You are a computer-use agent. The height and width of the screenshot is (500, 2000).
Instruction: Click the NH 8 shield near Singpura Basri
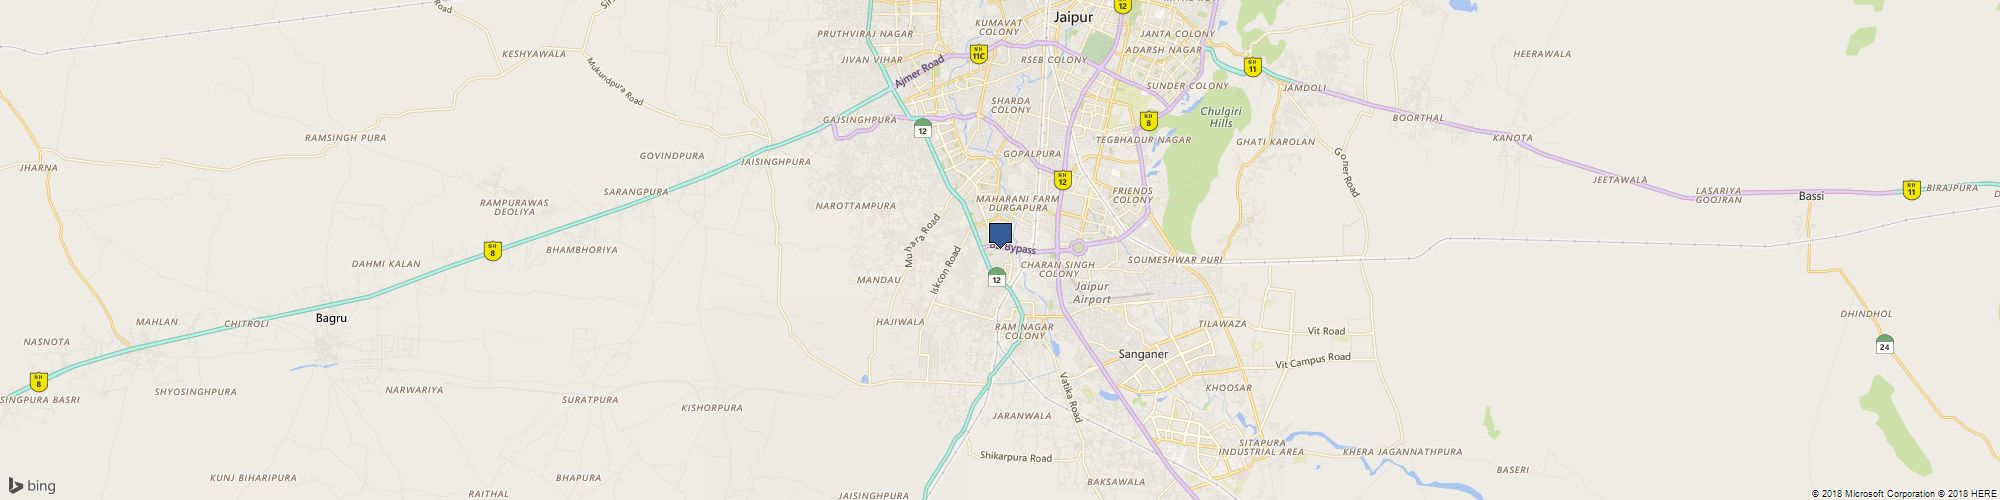click(x=38, y=381)
